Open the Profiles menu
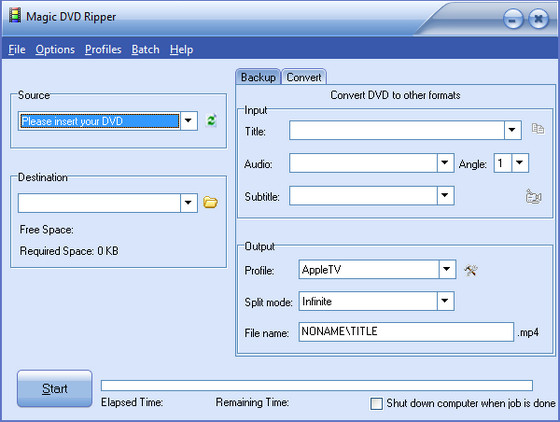The height and width of the screenshot is (422, 560). [x=103, y=49]
